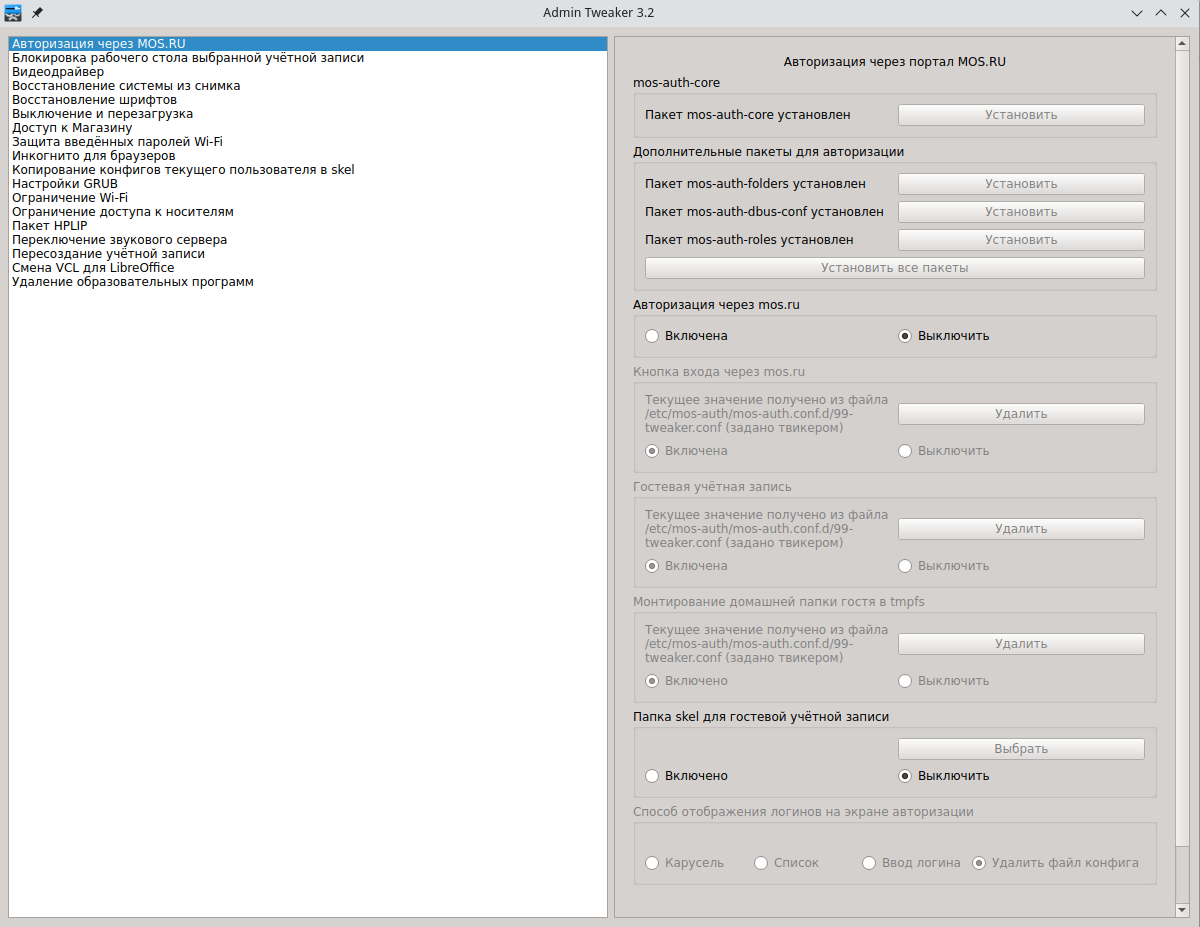
Task: Go to "Смена VCL для LibreOffice"
Action: click(93, 268)
